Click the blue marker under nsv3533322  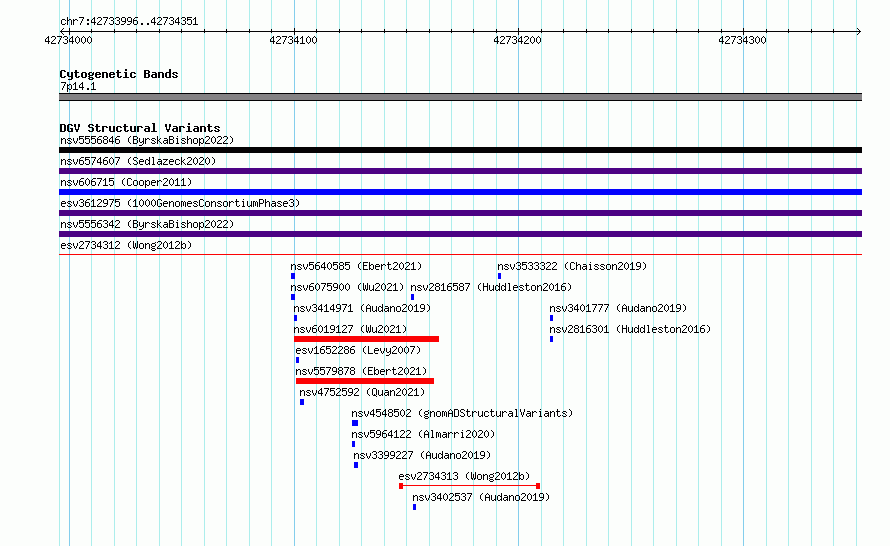click(x=499, y=276)
